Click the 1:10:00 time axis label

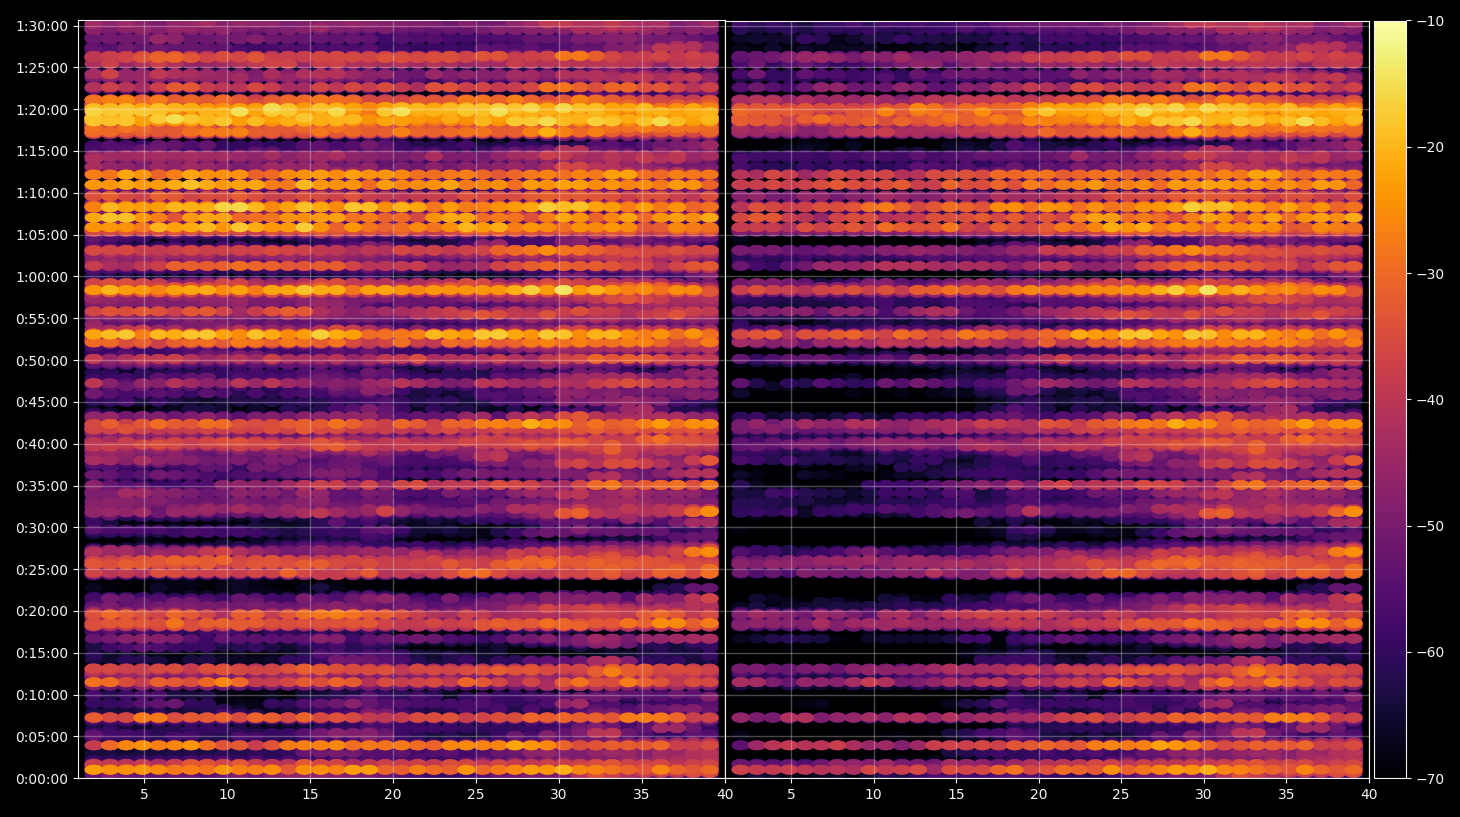tap(42, 194)
